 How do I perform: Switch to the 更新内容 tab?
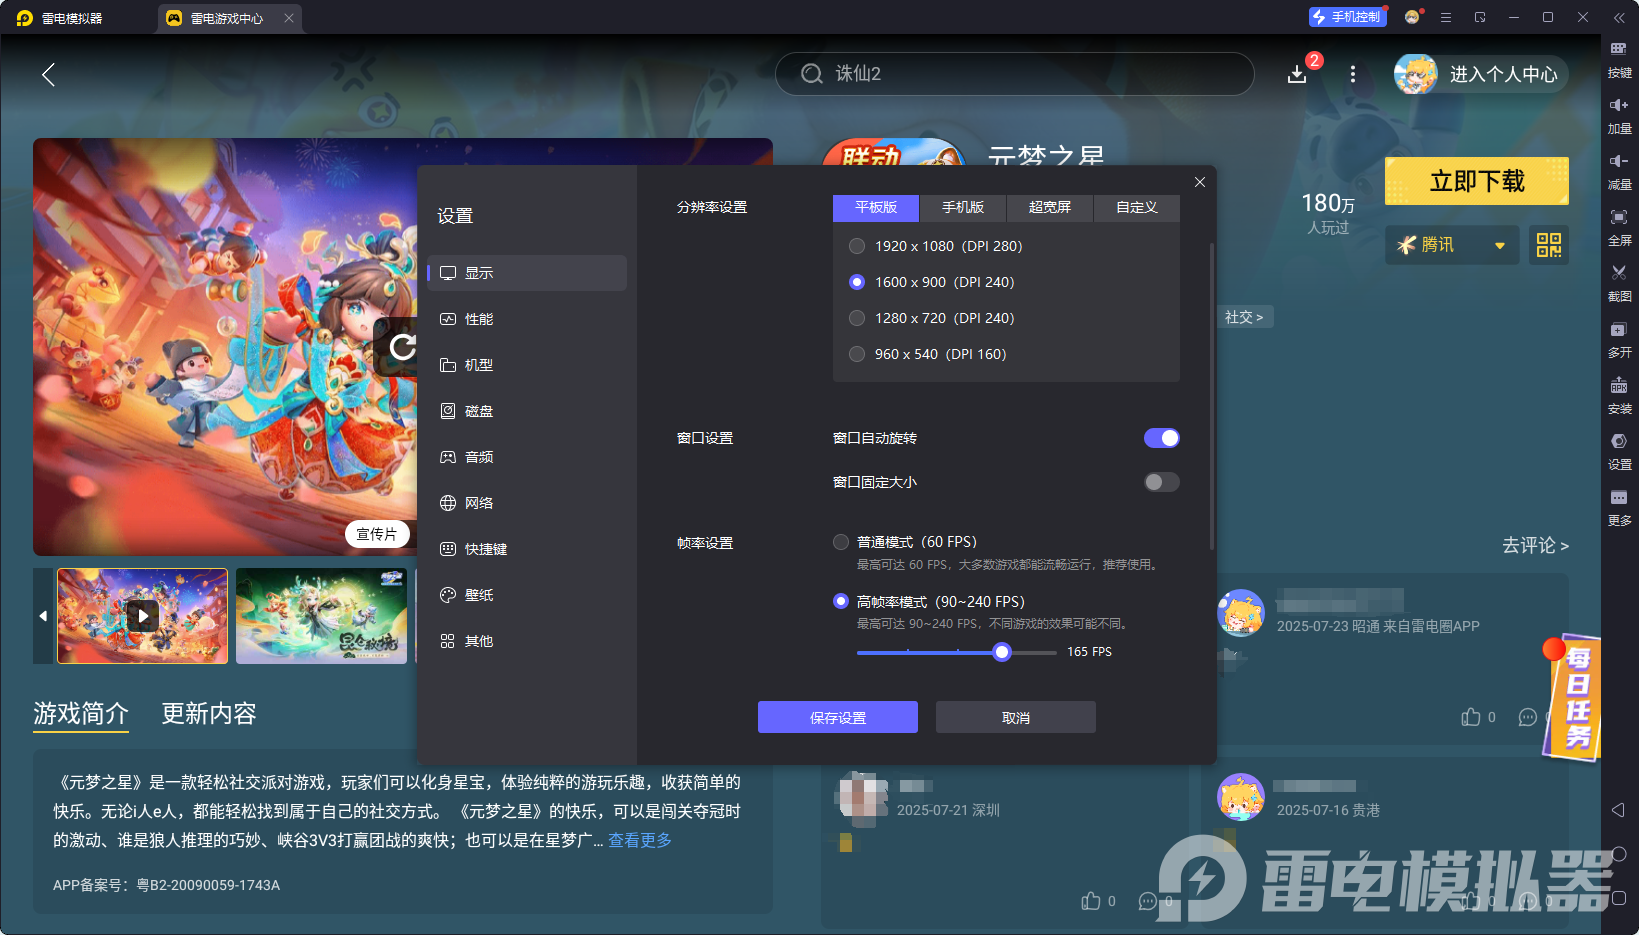click(x=209, y=713)
